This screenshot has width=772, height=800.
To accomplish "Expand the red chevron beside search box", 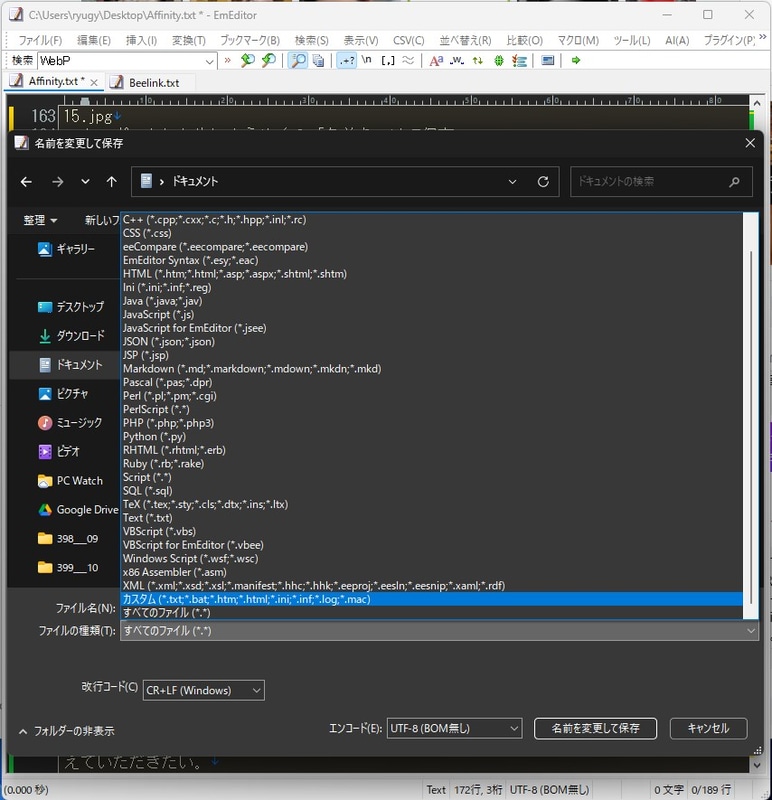I will pyautogui.click(x=228, y=60).
